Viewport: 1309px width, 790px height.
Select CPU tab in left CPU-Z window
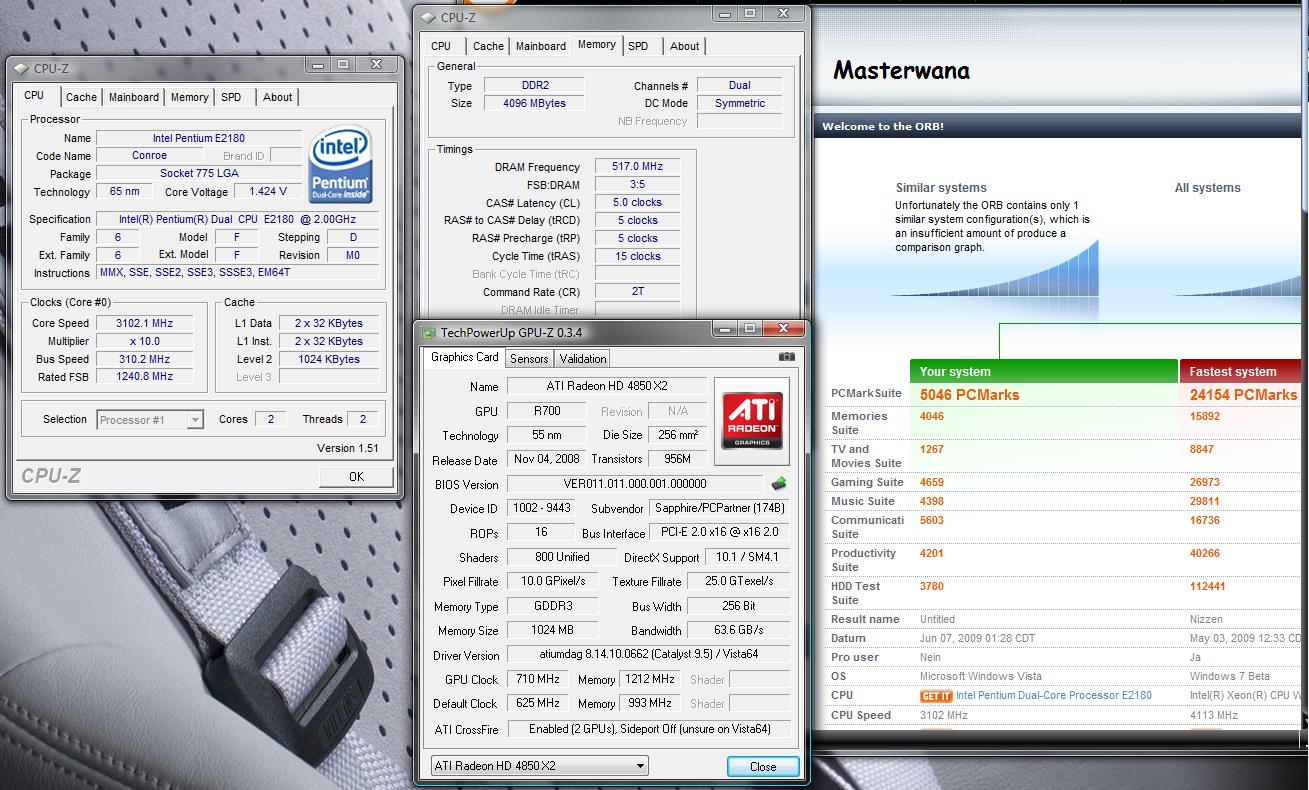34,95
